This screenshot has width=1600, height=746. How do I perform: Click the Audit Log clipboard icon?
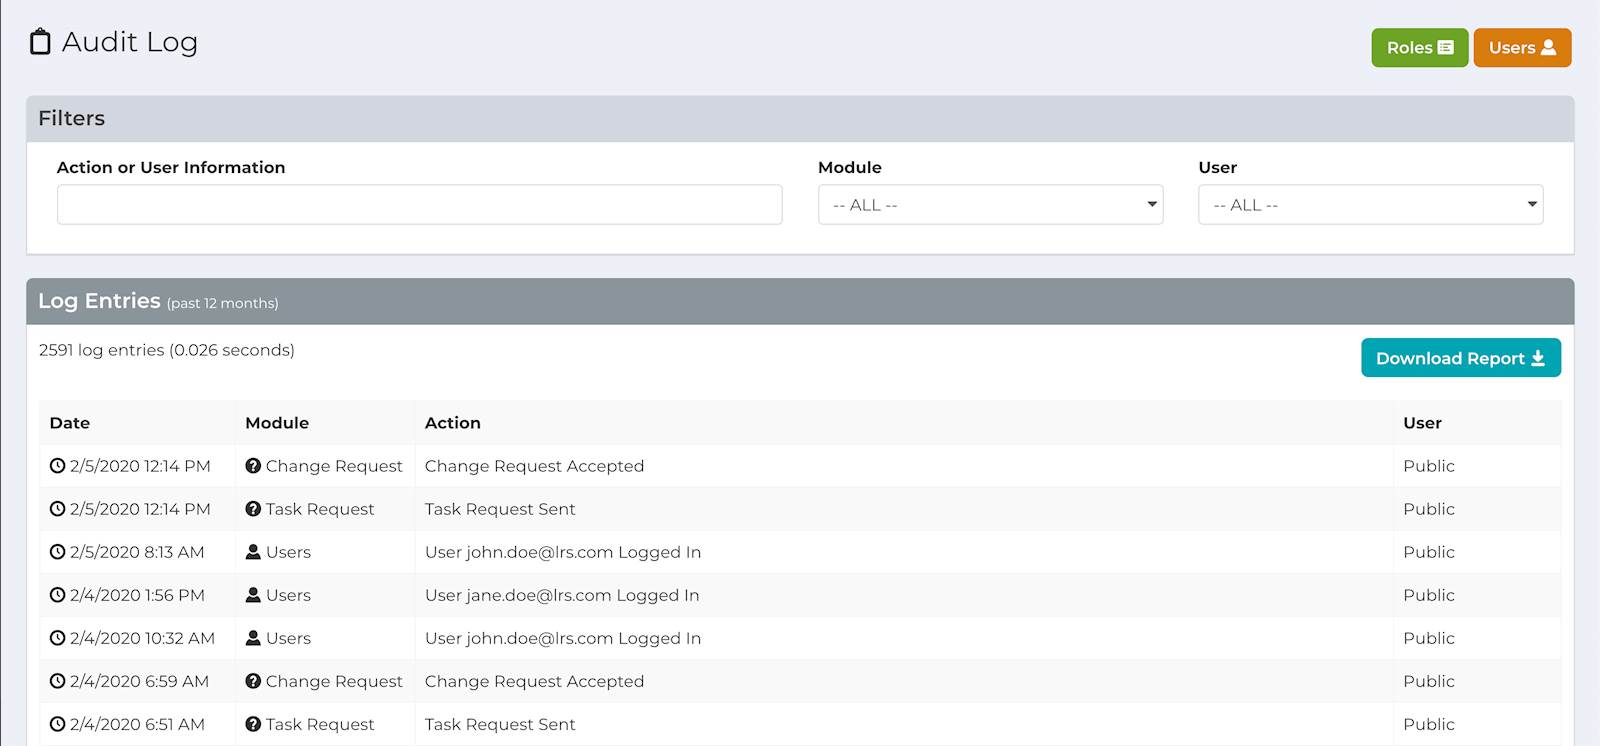pos(40,42)
